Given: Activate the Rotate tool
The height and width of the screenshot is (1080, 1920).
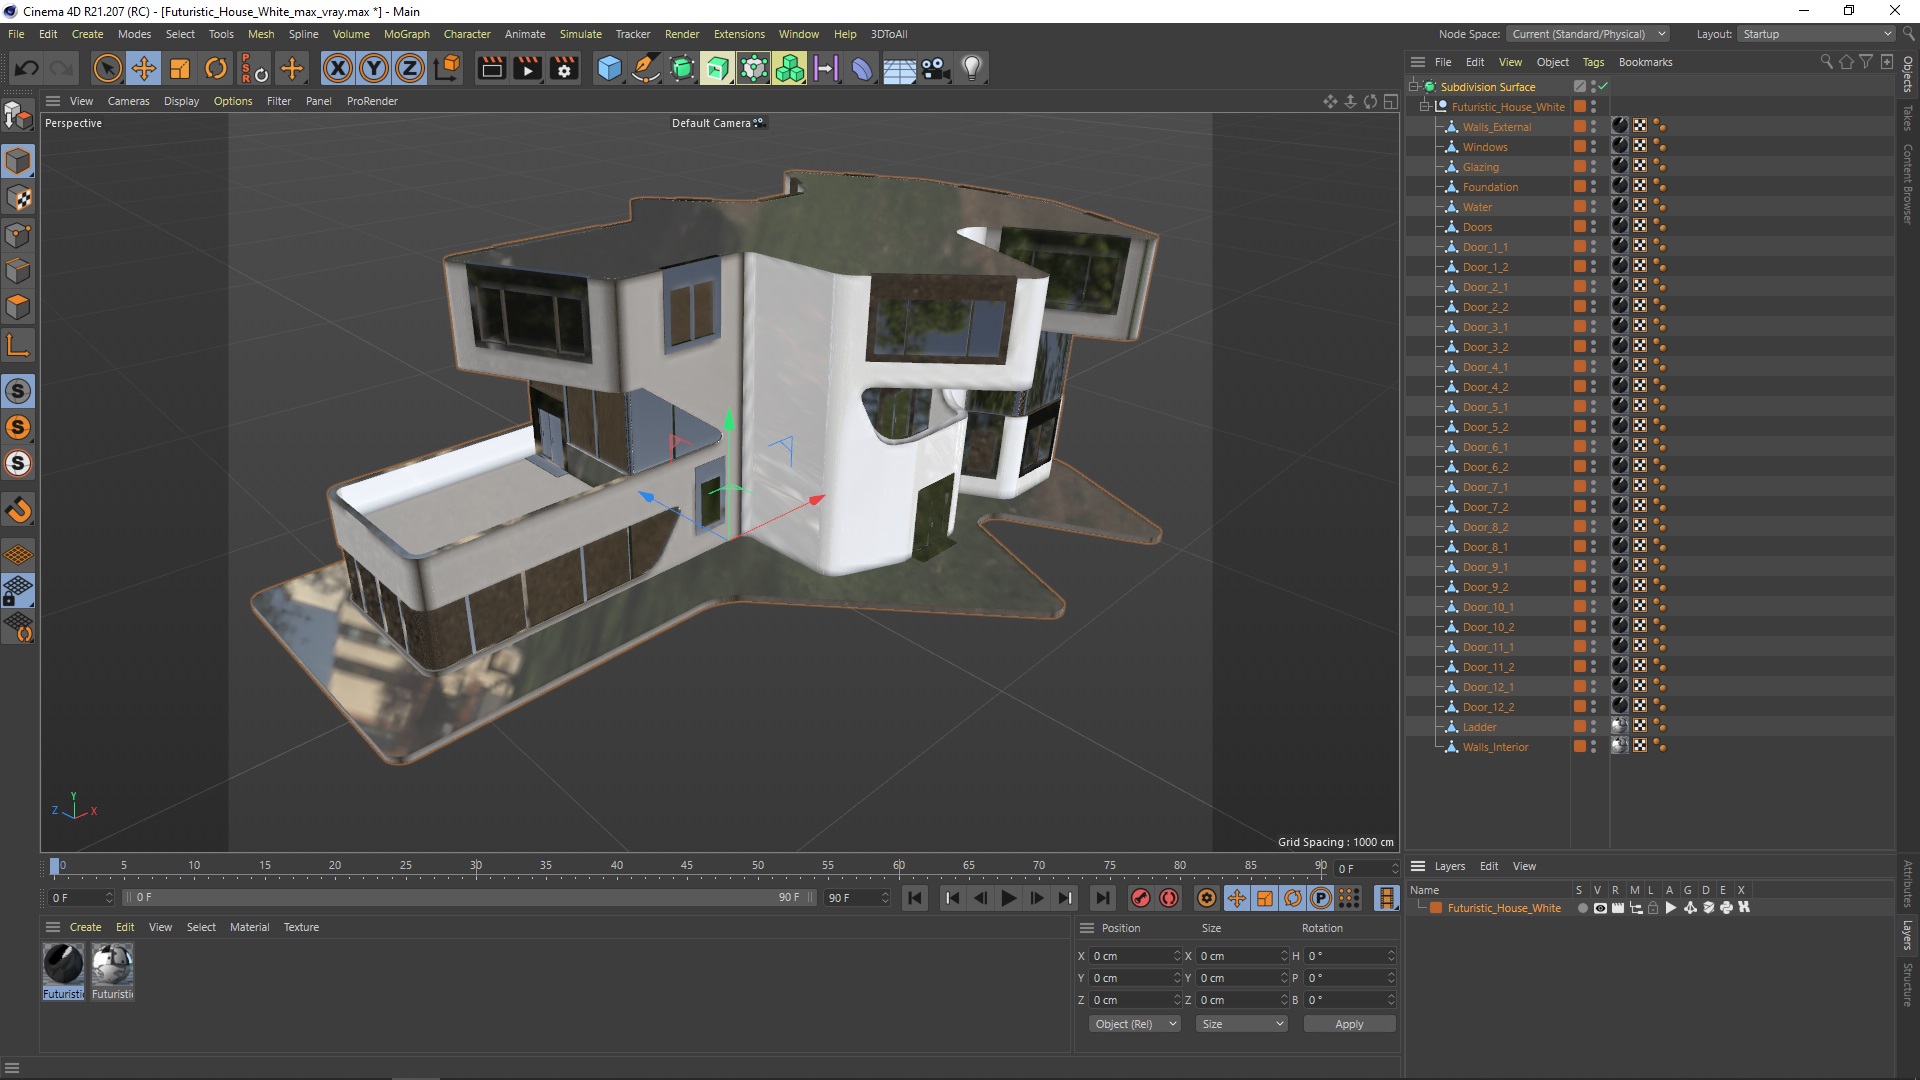Looking at the screenshot, I should point(216,68).
